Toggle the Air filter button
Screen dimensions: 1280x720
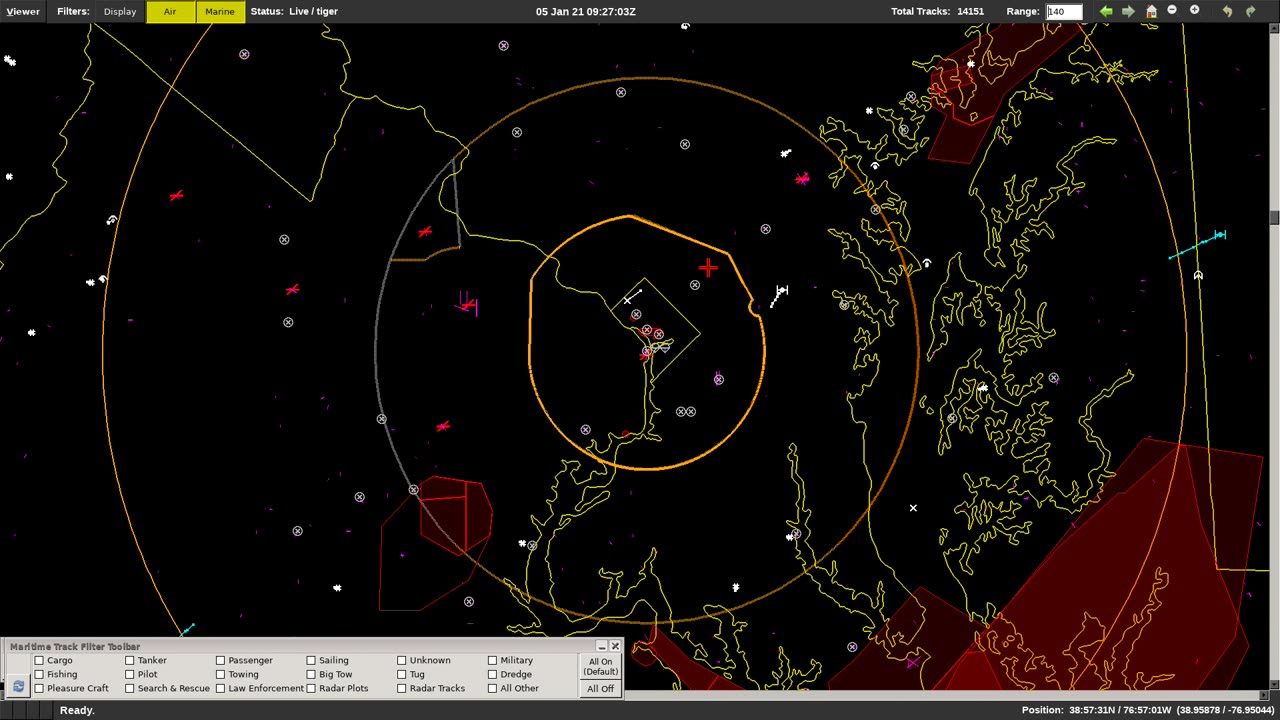coord(170,11)
